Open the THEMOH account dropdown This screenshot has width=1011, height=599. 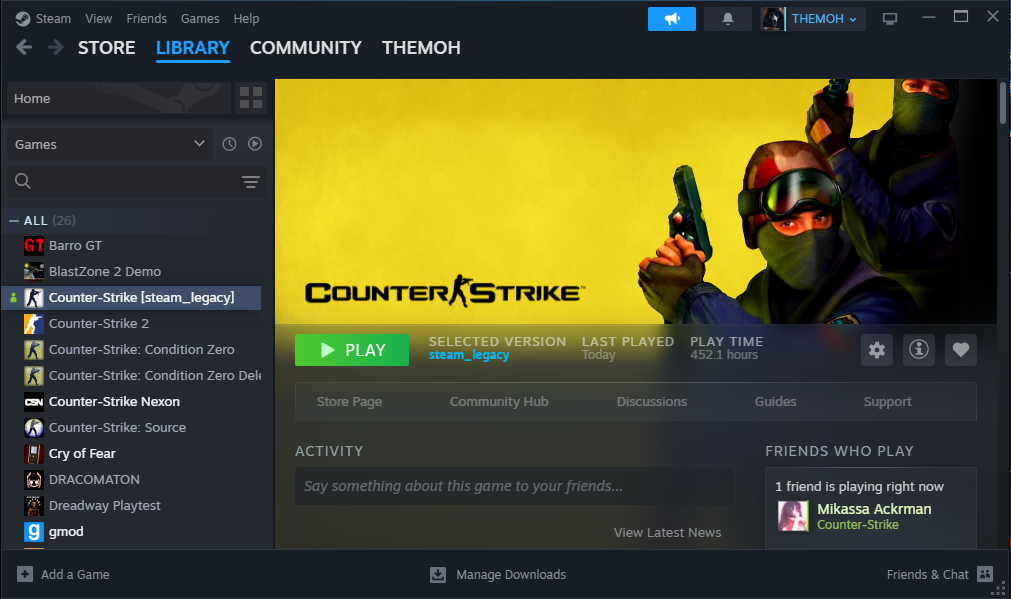point(811,19)
